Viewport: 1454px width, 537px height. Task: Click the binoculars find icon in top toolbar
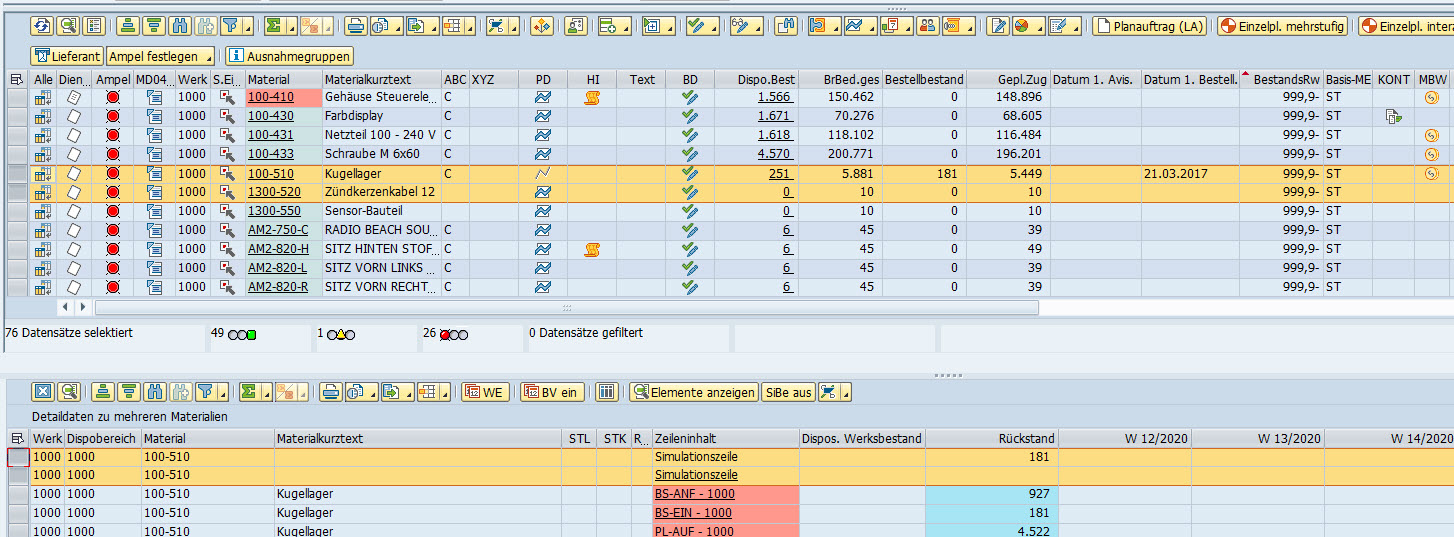click(180, 27)
